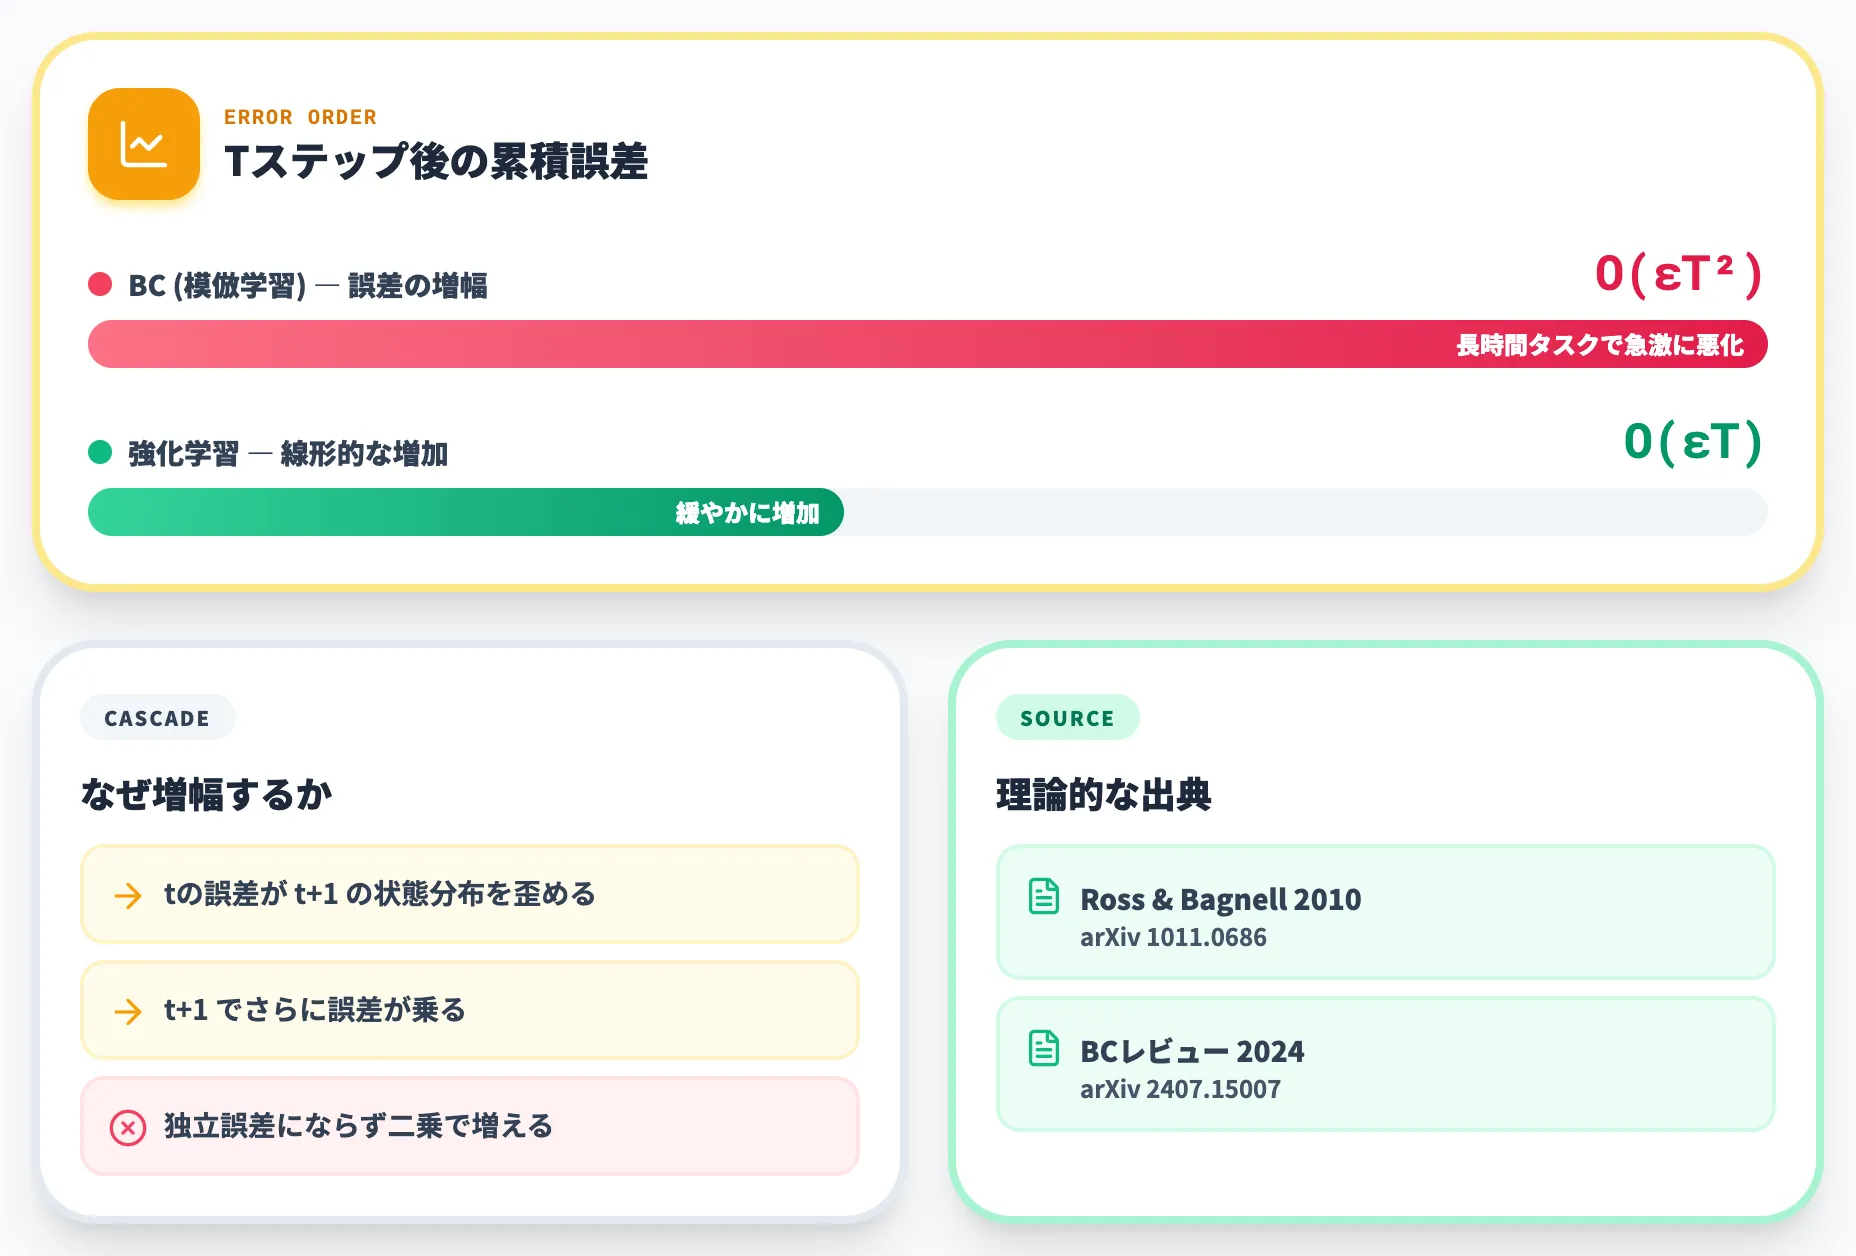The image size is (1856, 1256).
Task: Click the arrow icon beside tの誤差が
Action: tap(128, 895)
